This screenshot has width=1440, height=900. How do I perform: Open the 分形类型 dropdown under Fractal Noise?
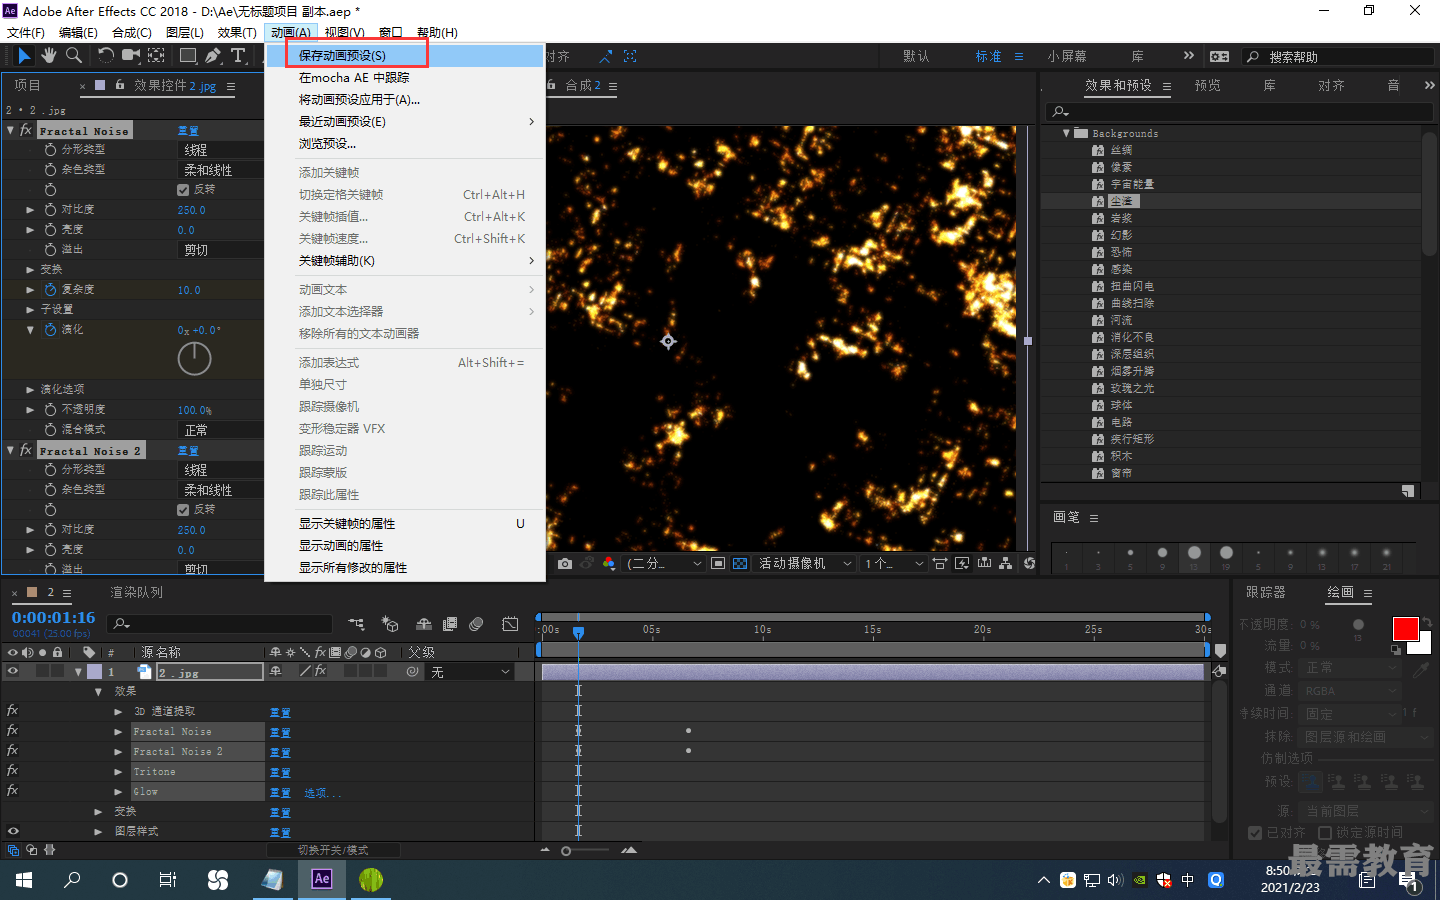tap(221, 150)
